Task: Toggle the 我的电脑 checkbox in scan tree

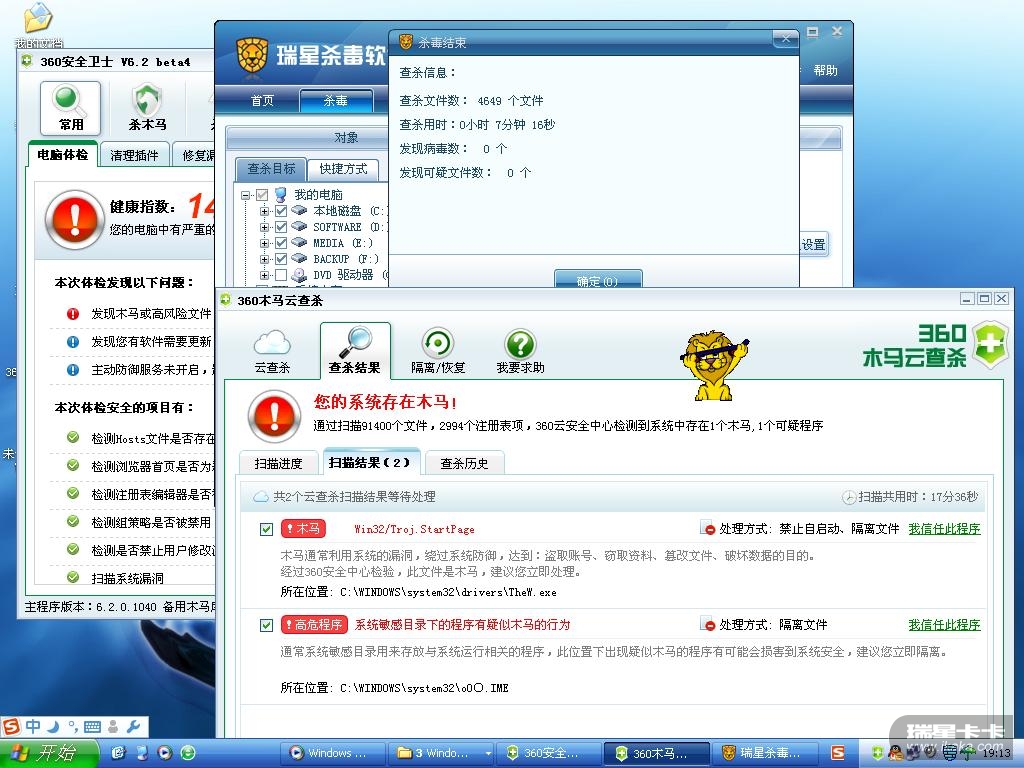Action: click(x=262, y=195)
